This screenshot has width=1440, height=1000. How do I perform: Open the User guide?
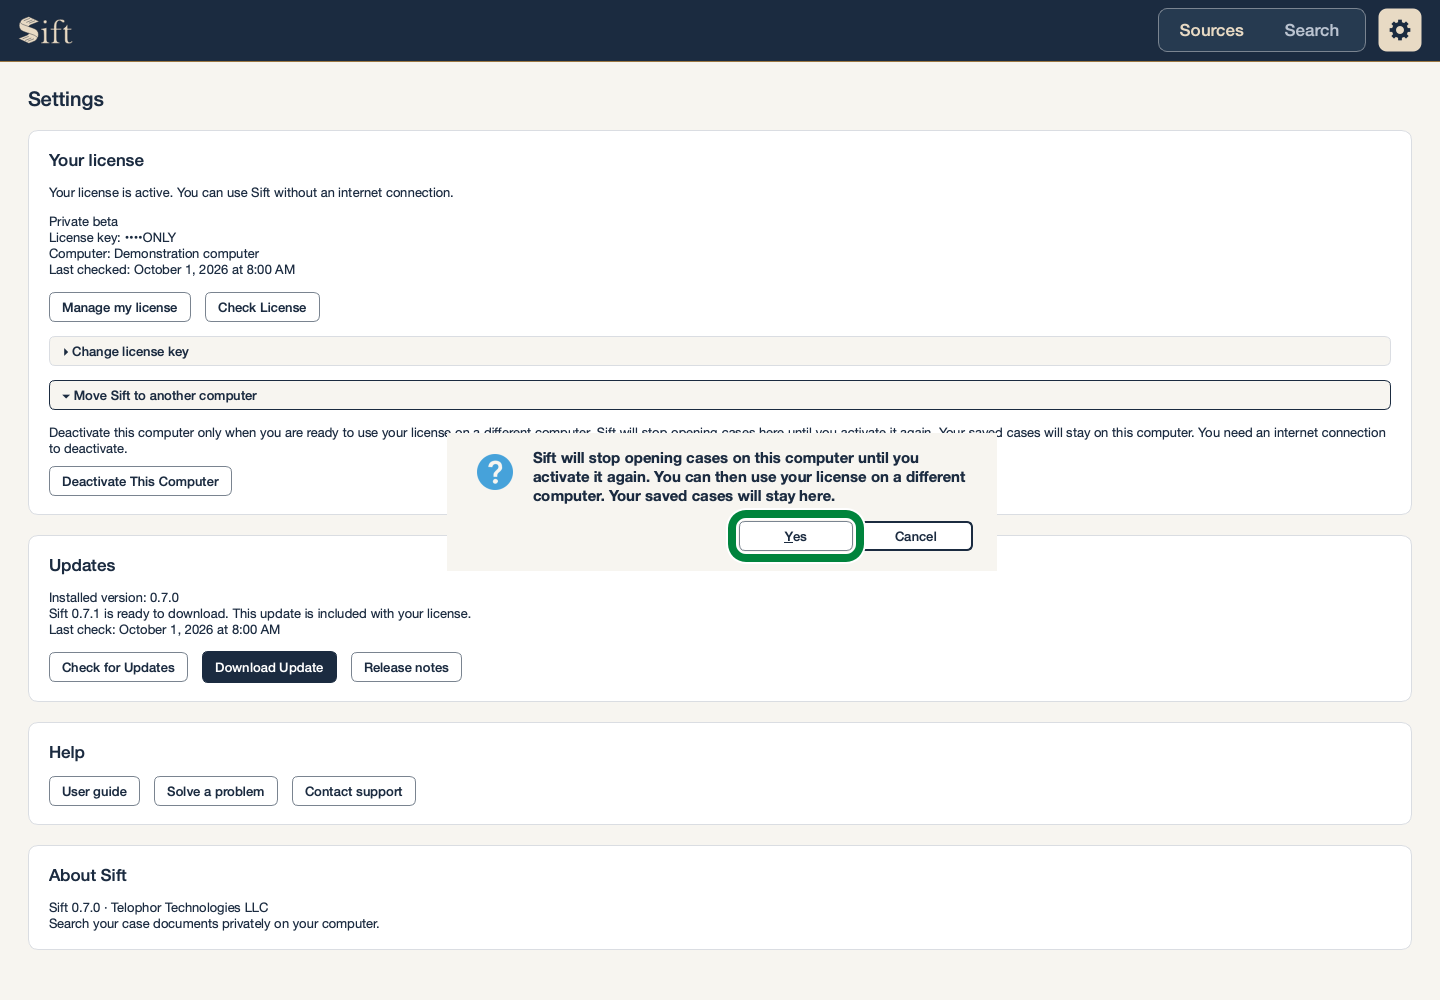(x=94, y=791)
